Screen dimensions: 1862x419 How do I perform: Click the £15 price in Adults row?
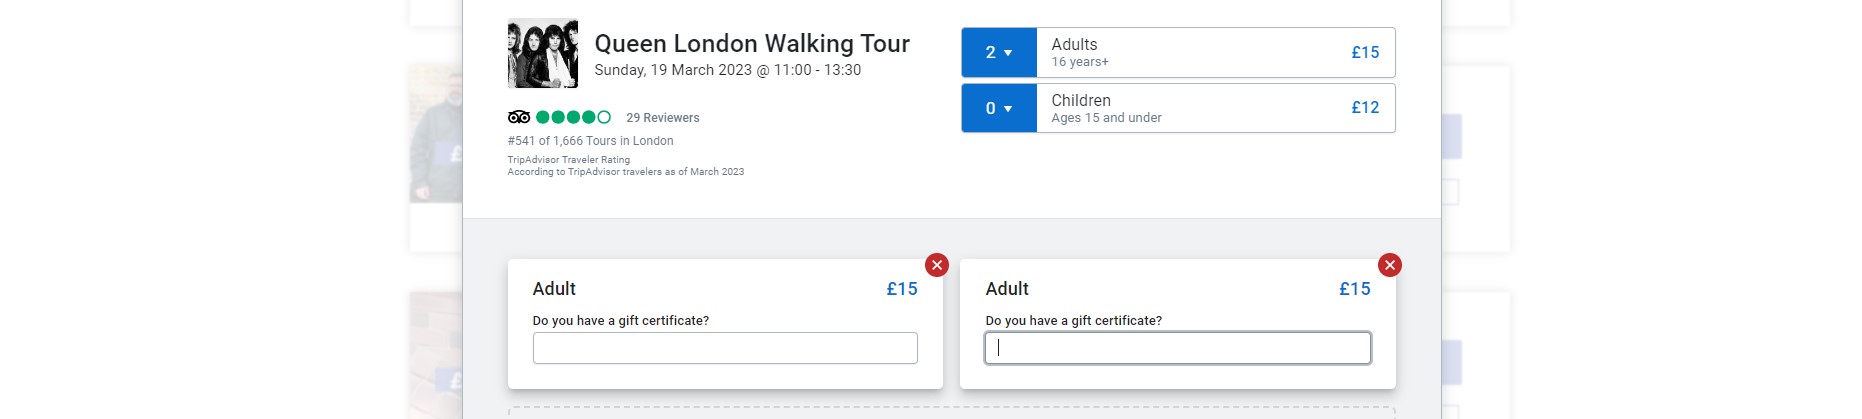point(1365,52)
